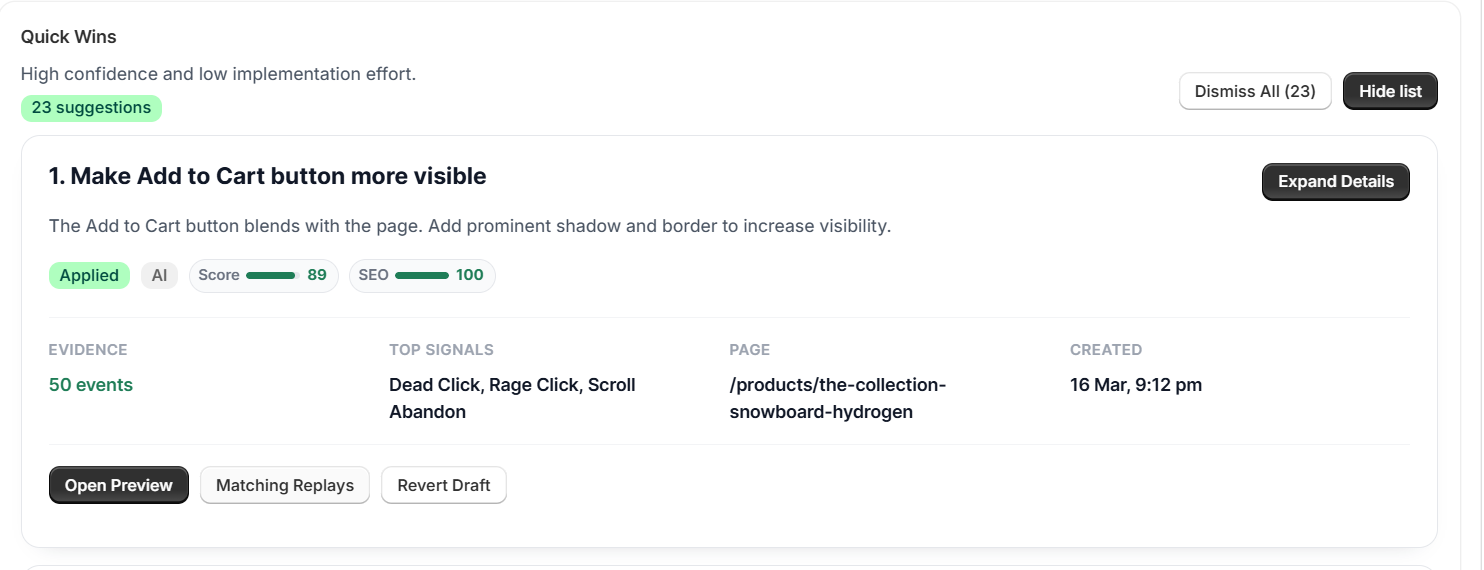The image size is (1484, 570).
Task: Select the Applied status badge
Action: point(89,275)
